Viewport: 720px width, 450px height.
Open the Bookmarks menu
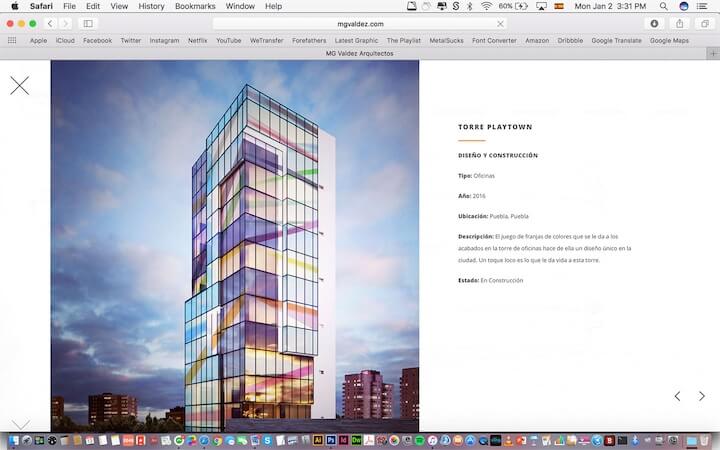tap(194, 6)
